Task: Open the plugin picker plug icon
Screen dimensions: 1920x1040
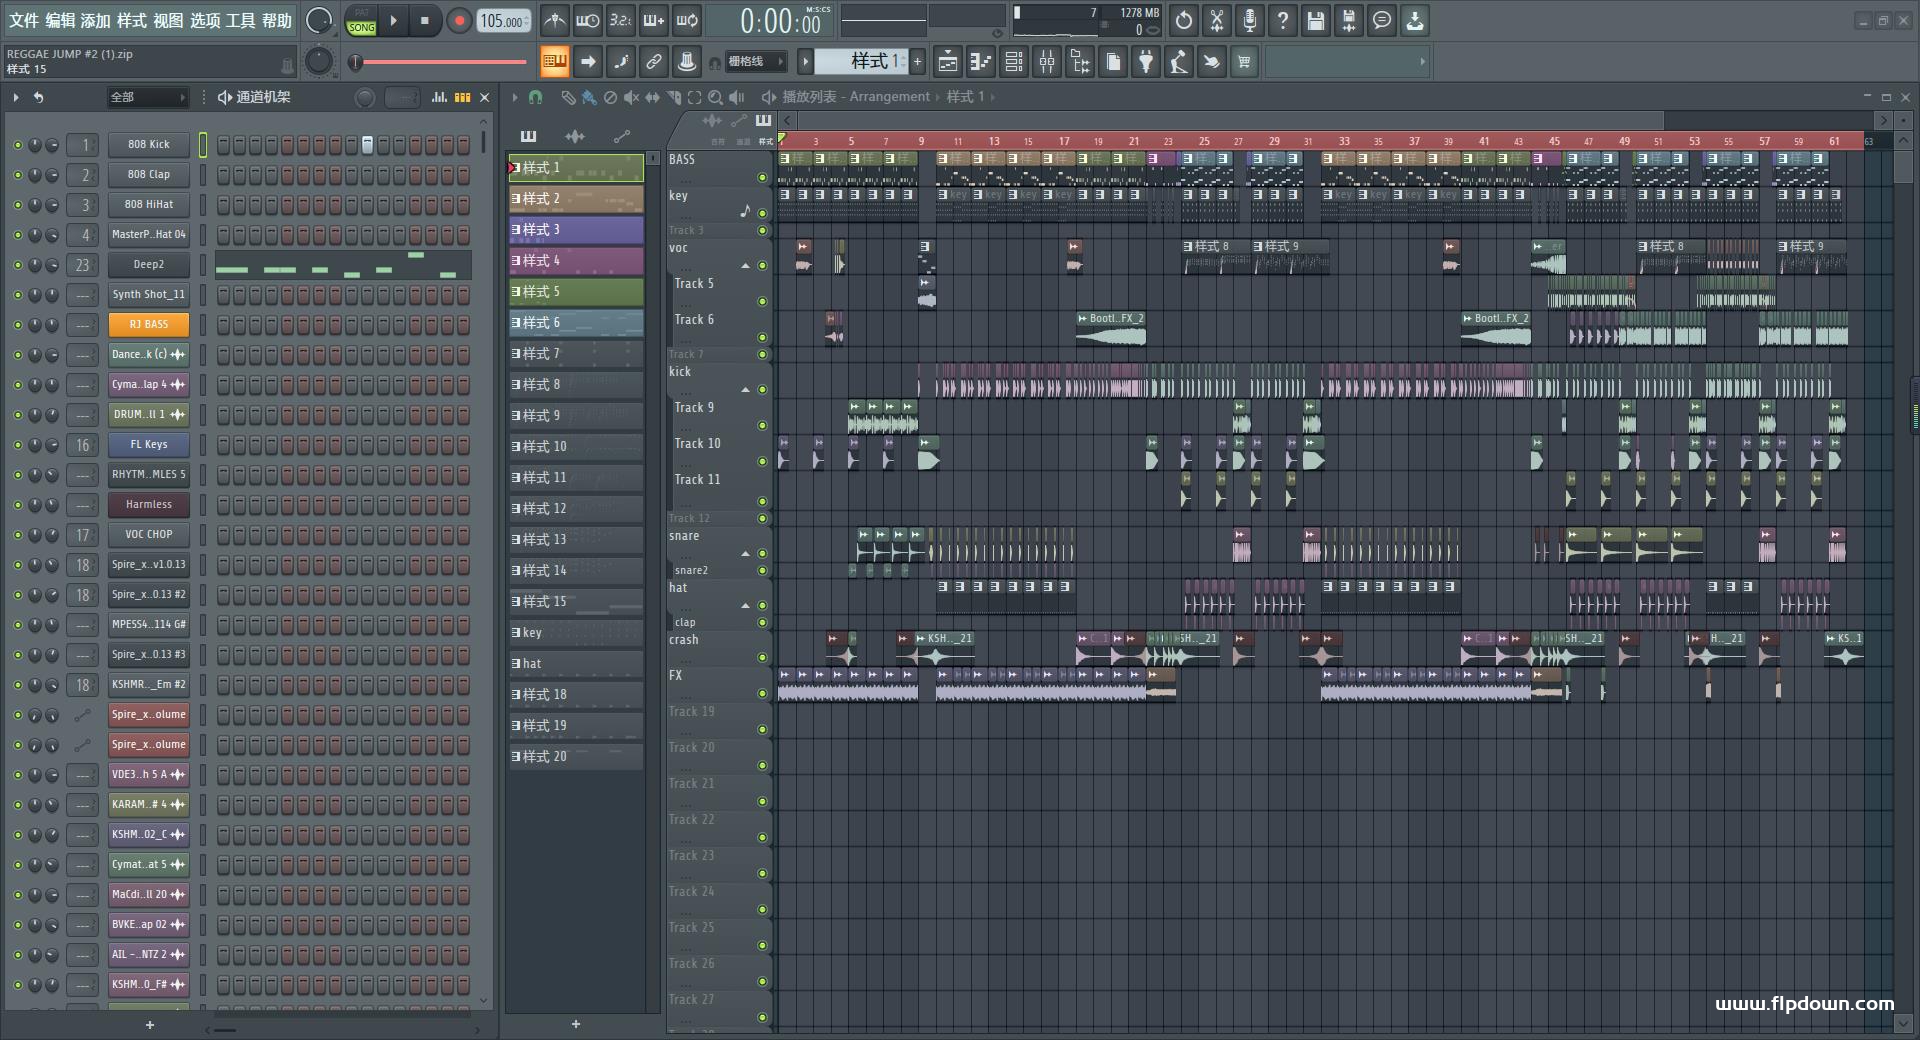Action: coord(1146,62)
